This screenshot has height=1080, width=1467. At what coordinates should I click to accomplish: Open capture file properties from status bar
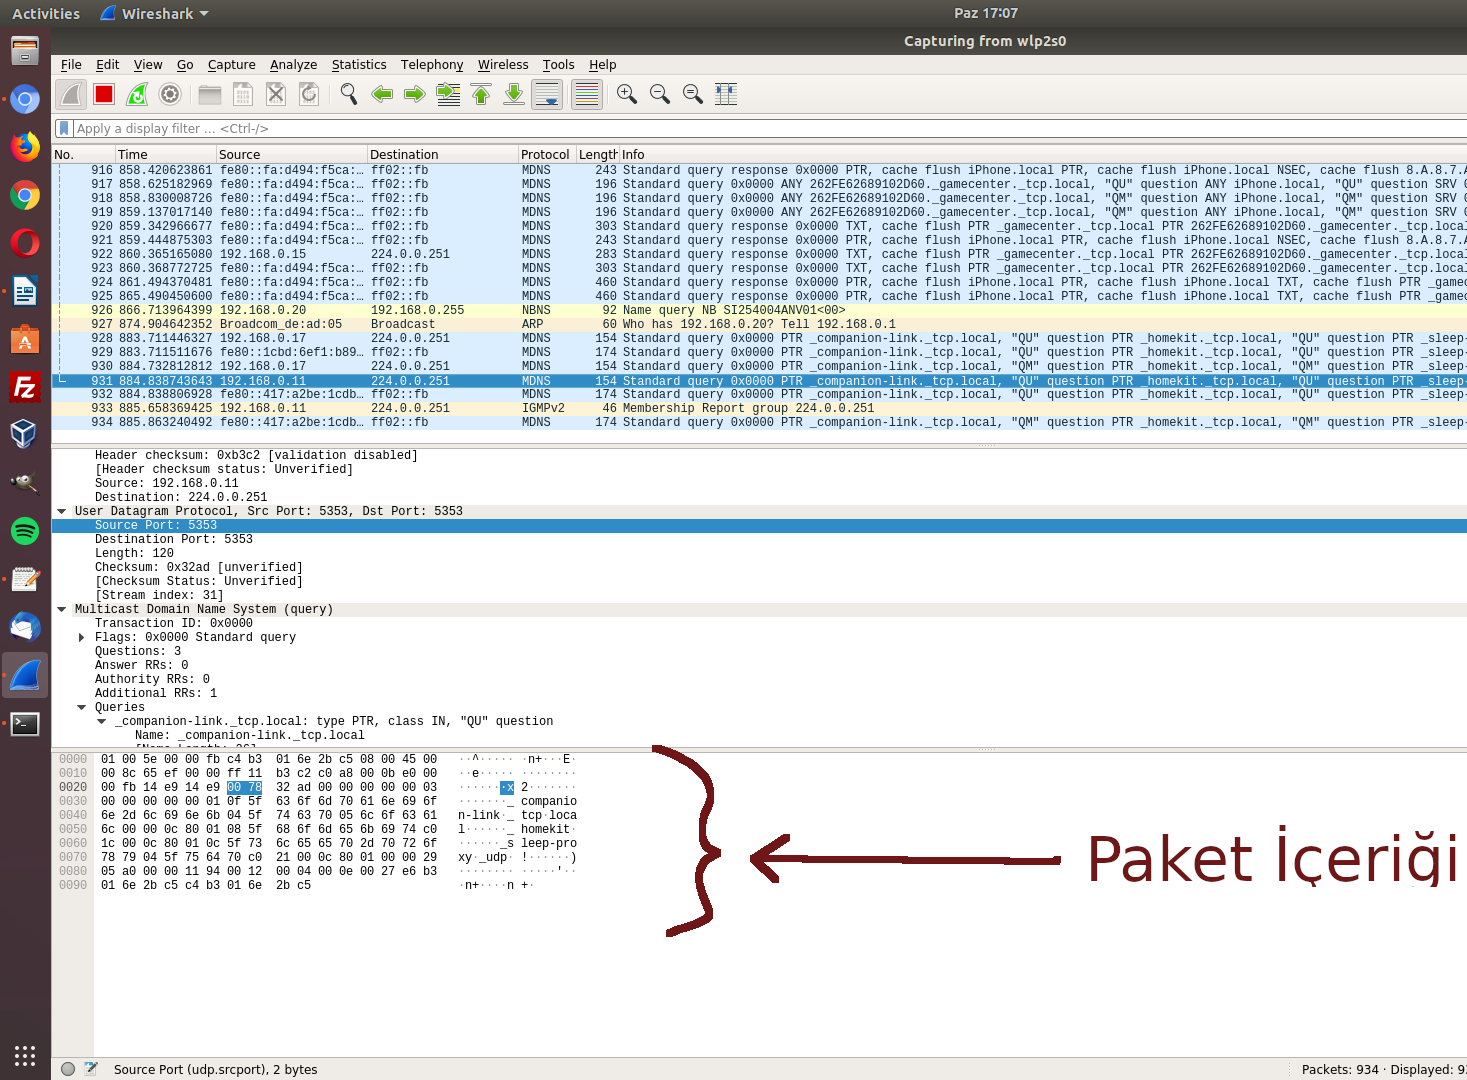tap(91, 1069)
